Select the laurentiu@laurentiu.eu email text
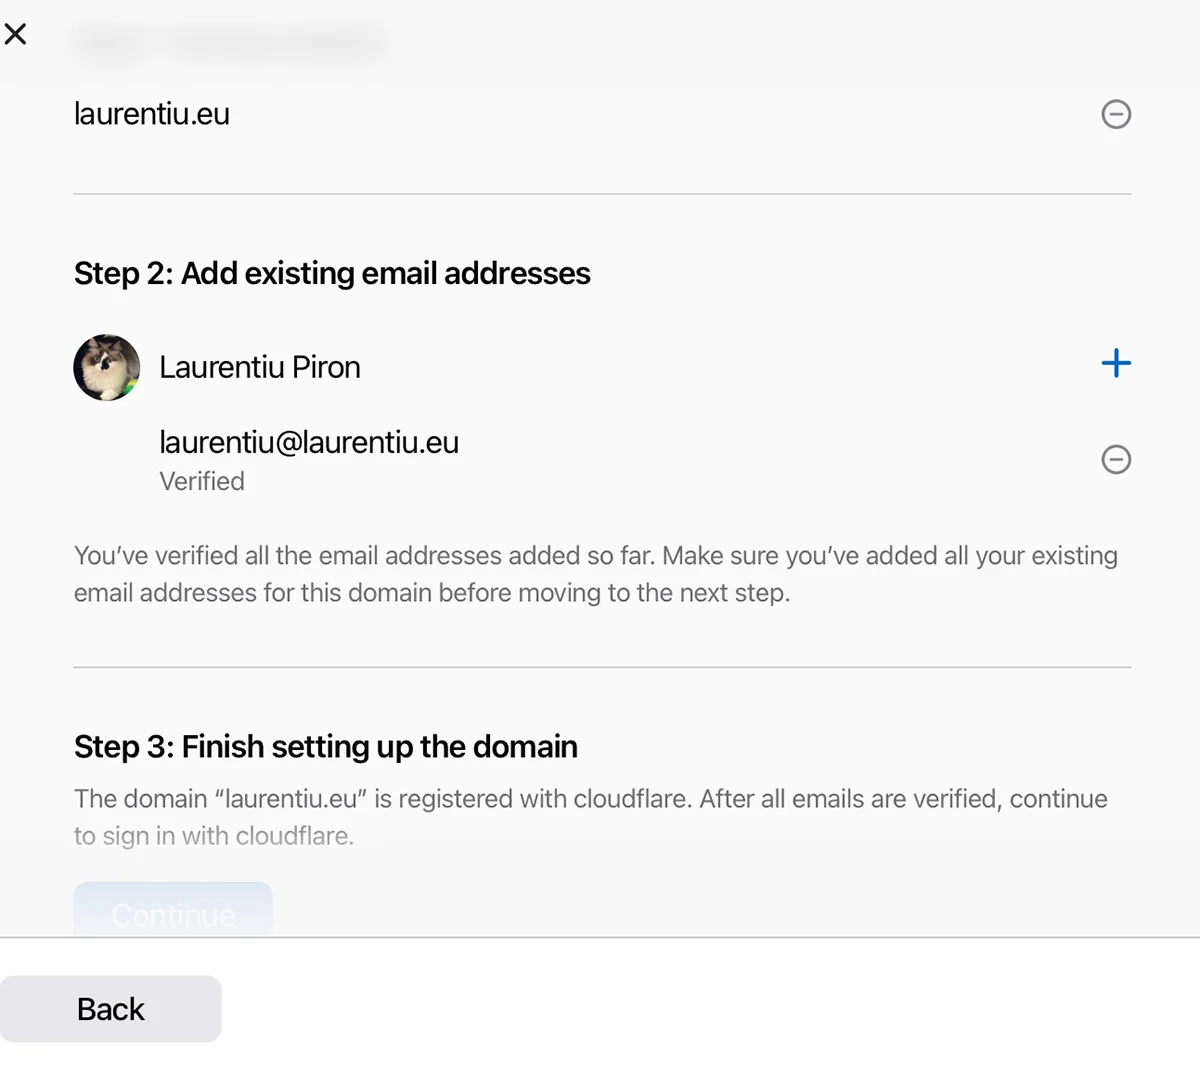This screenshot has width=1200, height=1073. [x=309, y=442]
